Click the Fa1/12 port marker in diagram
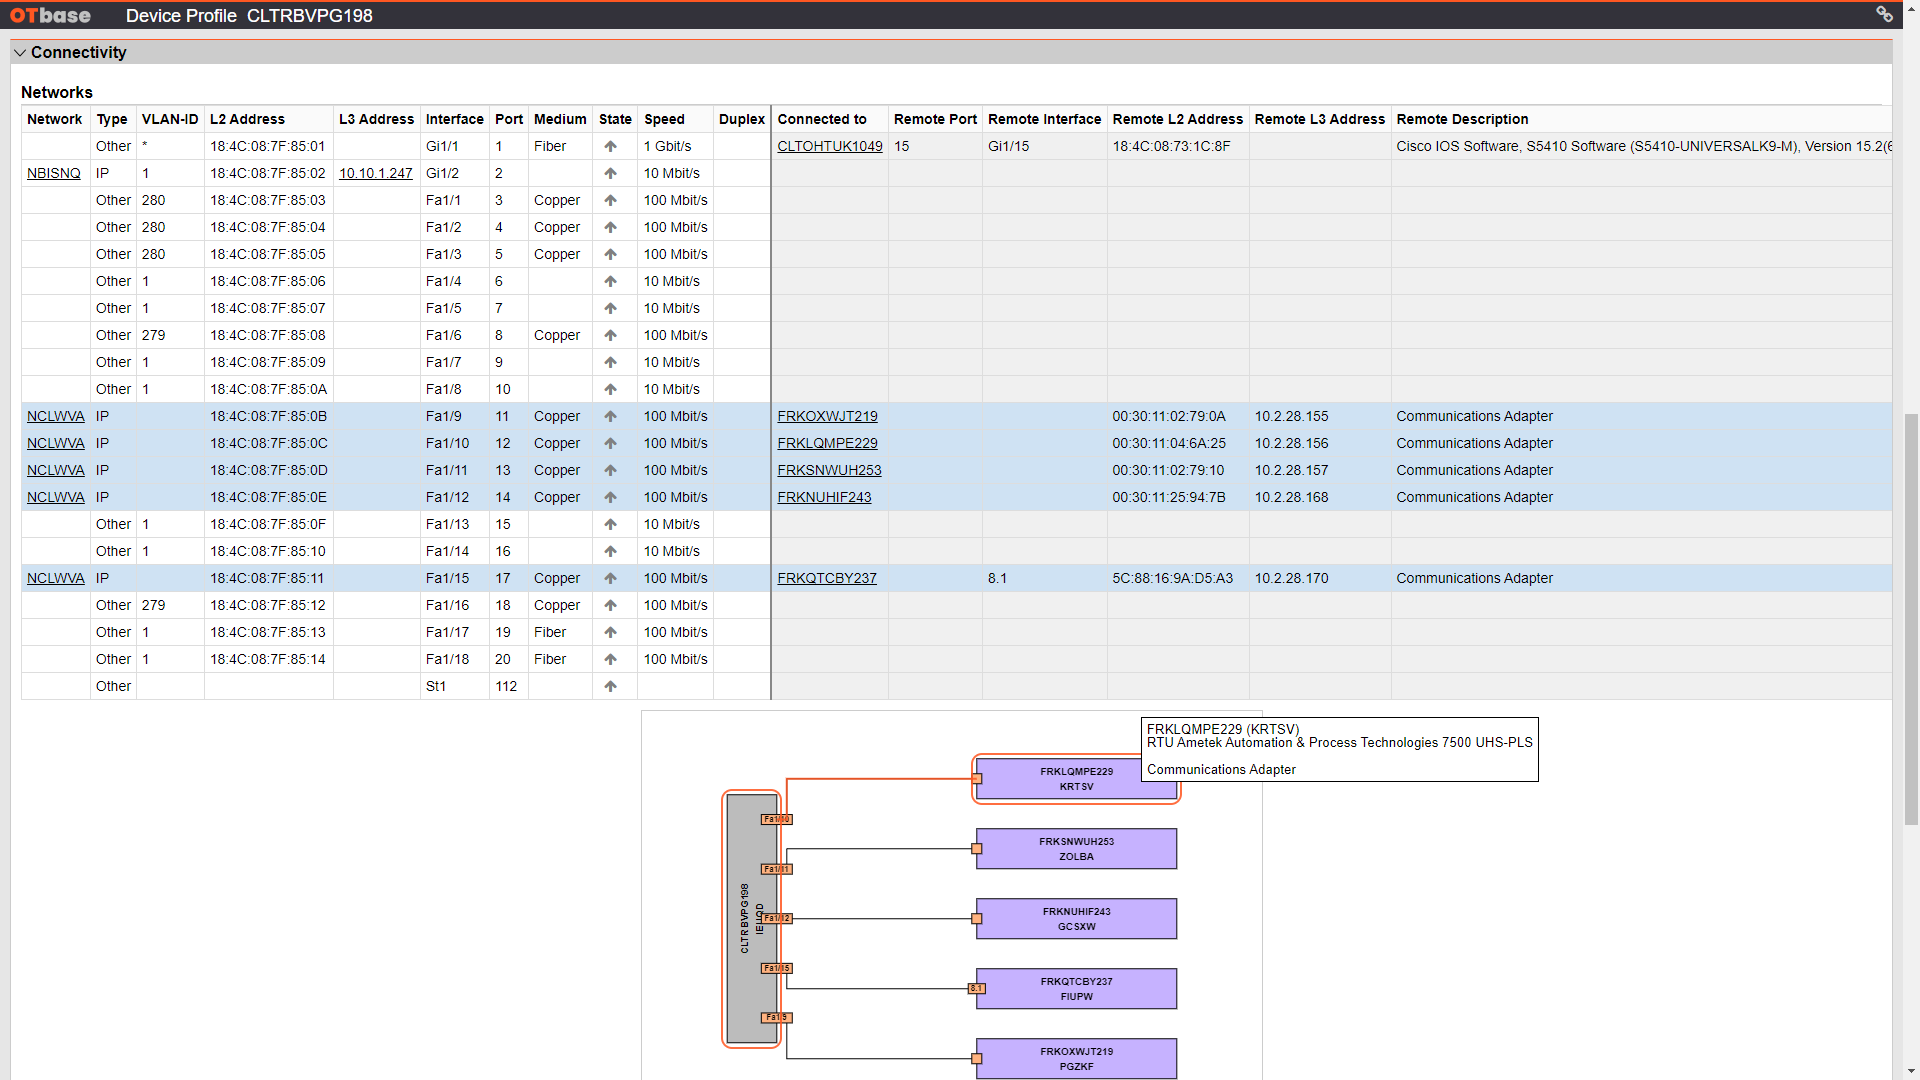 coord(777,918)
